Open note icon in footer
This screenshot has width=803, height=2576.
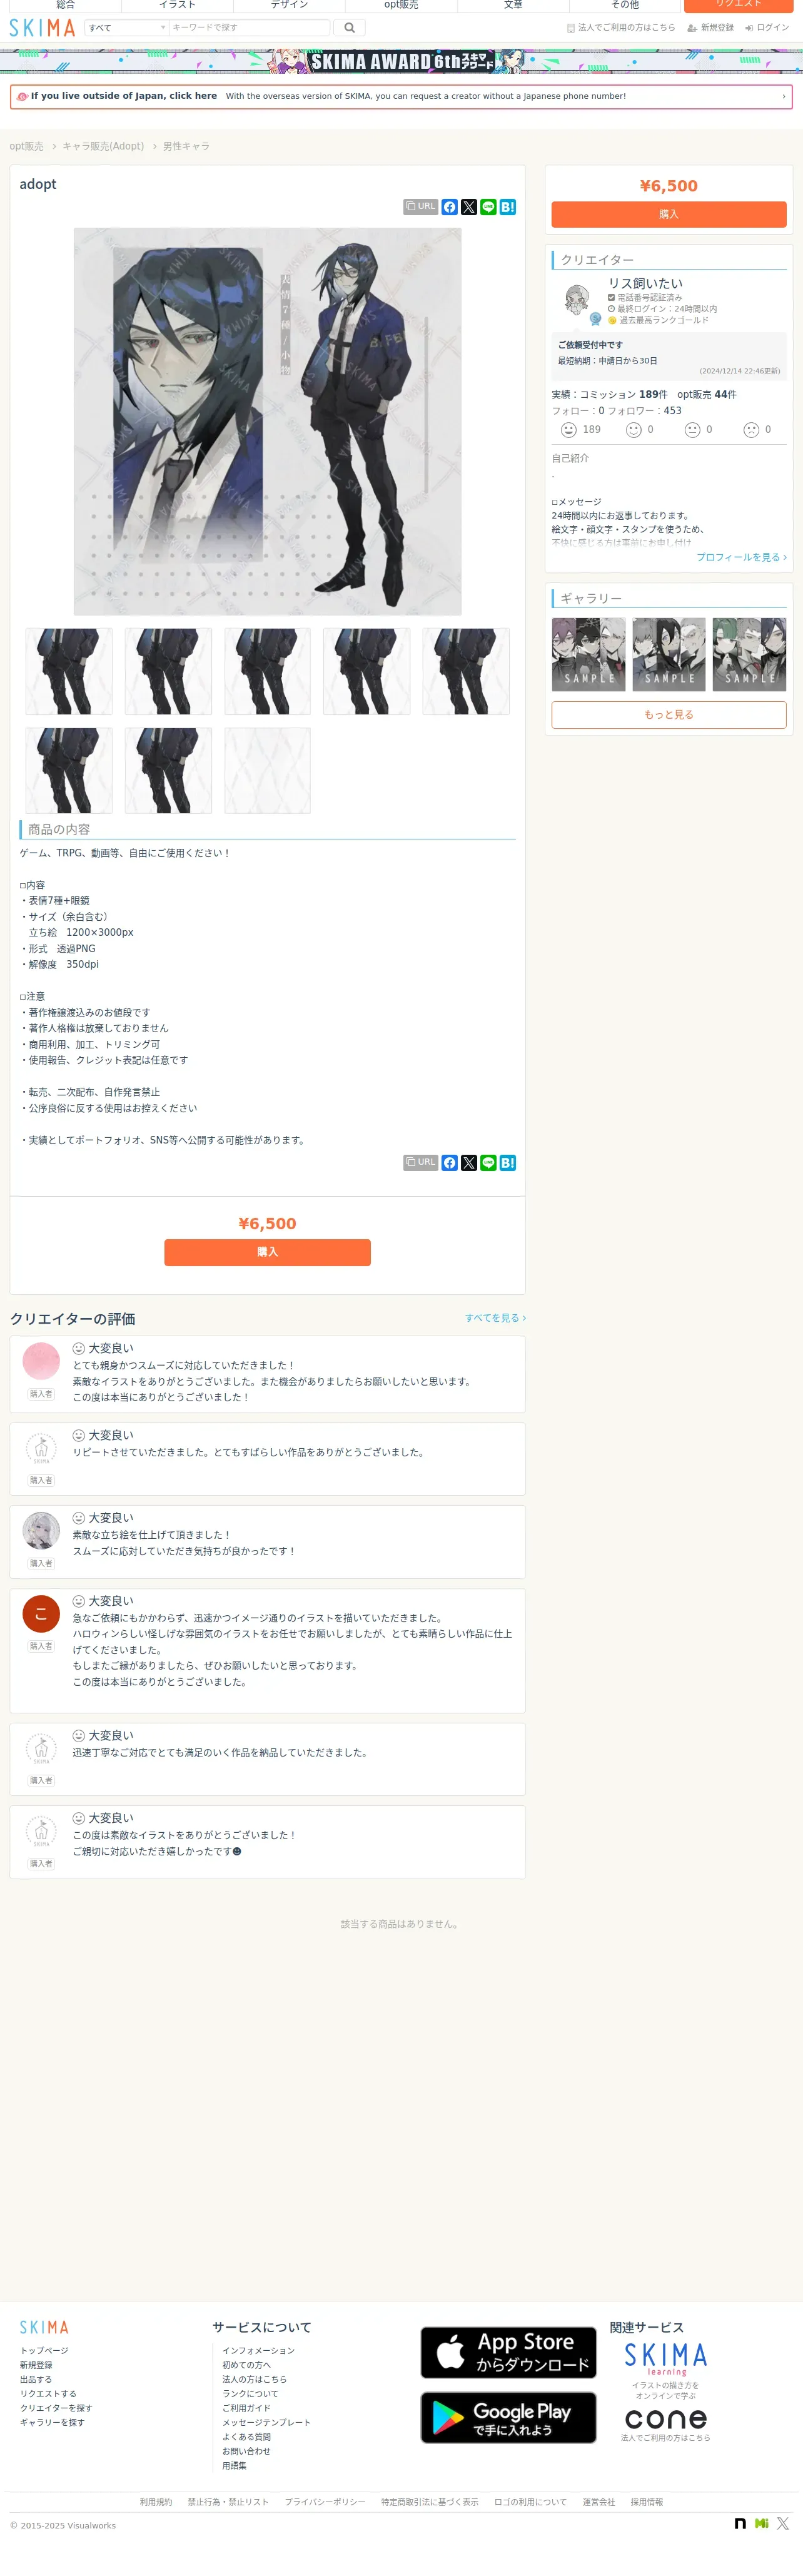tap(740, 2523)
